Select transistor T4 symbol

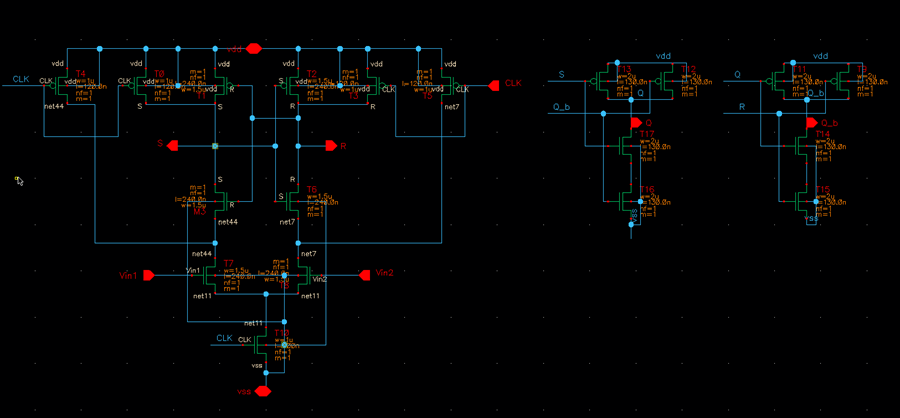pos(73,86)
